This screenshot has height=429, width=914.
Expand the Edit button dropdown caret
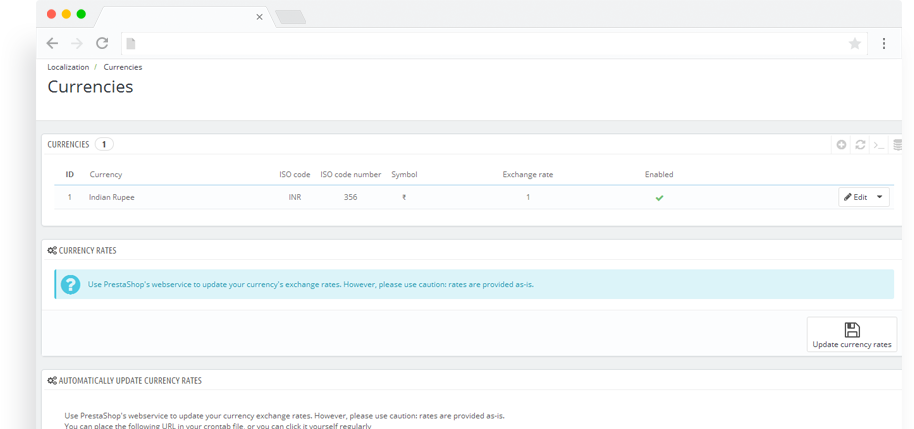(x=880, y=197)
